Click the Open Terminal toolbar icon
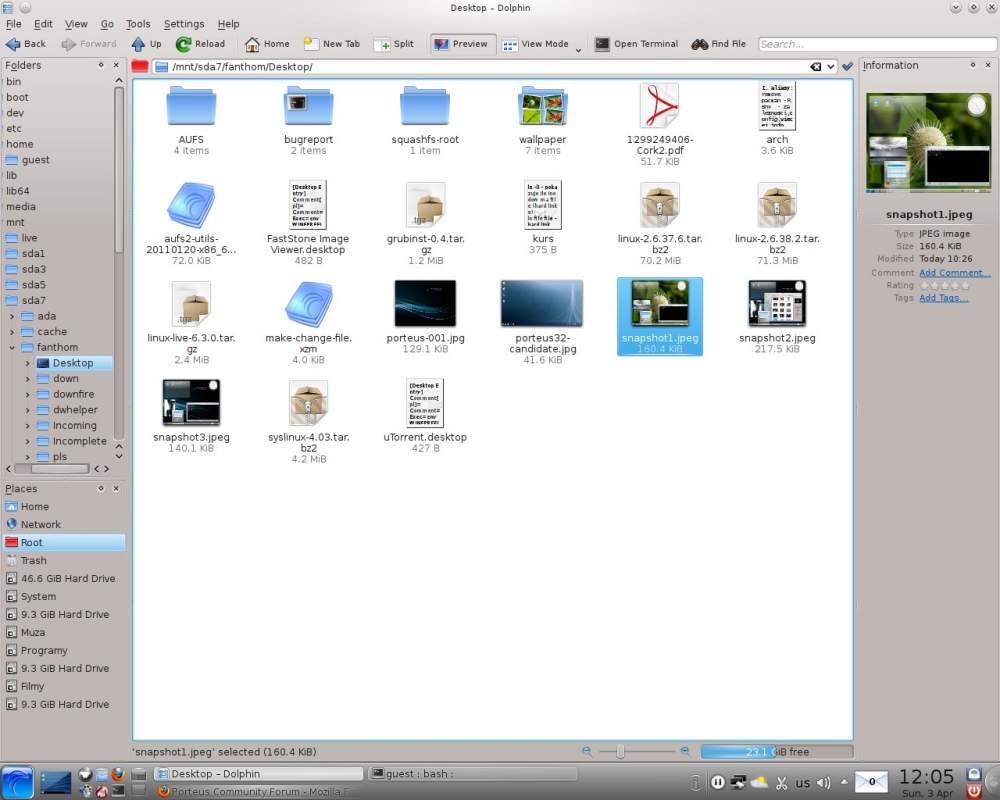This screenshot has width=1000, height=800. click(x=602, y=44)
